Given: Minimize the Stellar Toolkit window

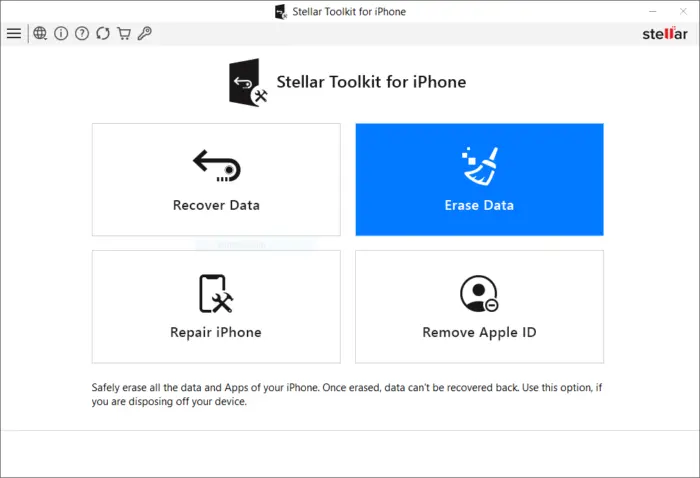Looking at the screenshot, I should 653,11.
